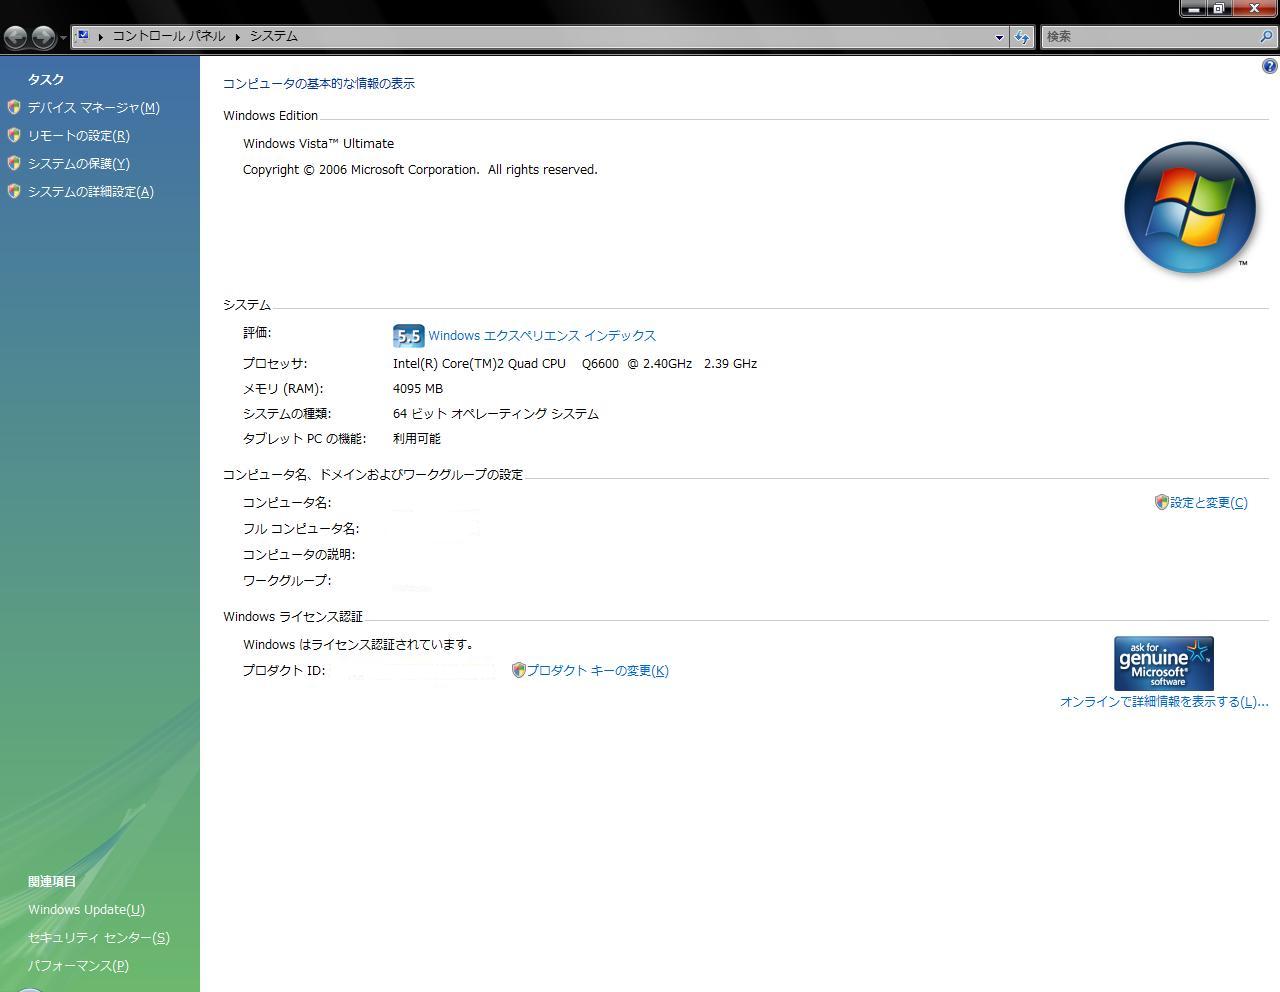1280x992 pixels.
Task: Open Windows Update(U) under 関連項目
Action: point(86,910)
